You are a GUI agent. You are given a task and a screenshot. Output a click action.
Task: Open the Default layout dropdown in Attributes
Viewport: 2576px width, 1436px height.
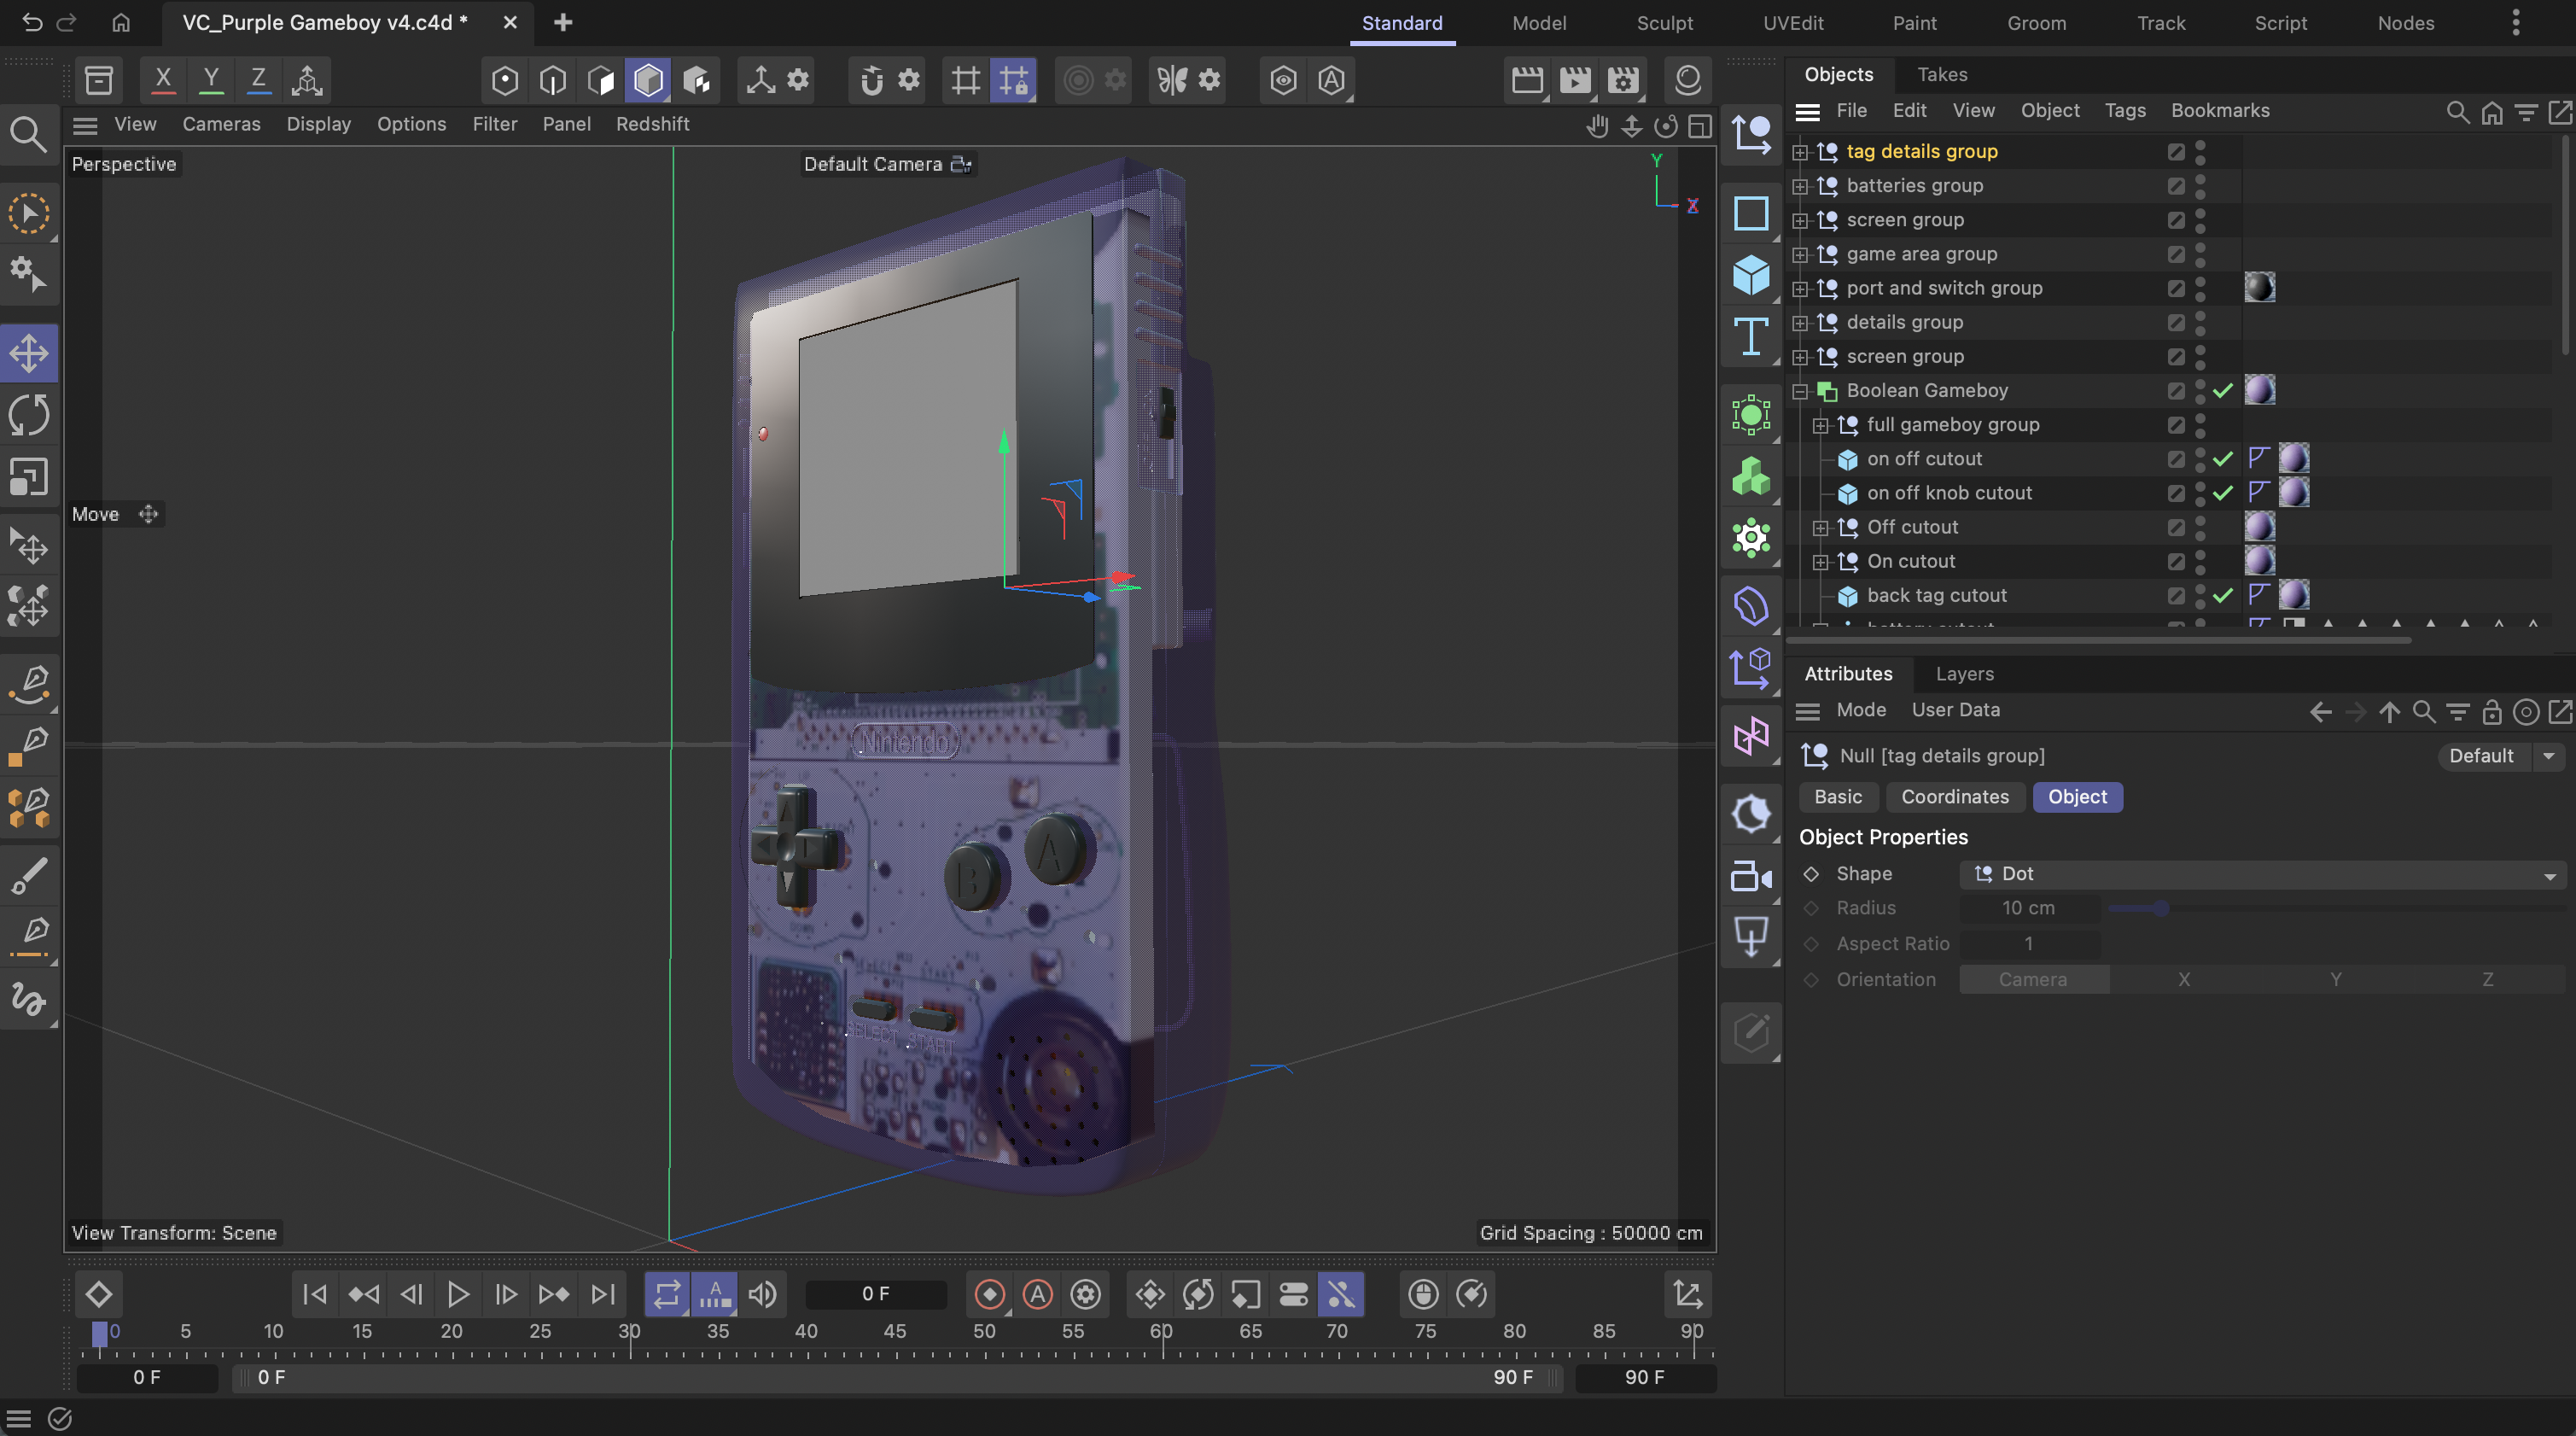2499,756
